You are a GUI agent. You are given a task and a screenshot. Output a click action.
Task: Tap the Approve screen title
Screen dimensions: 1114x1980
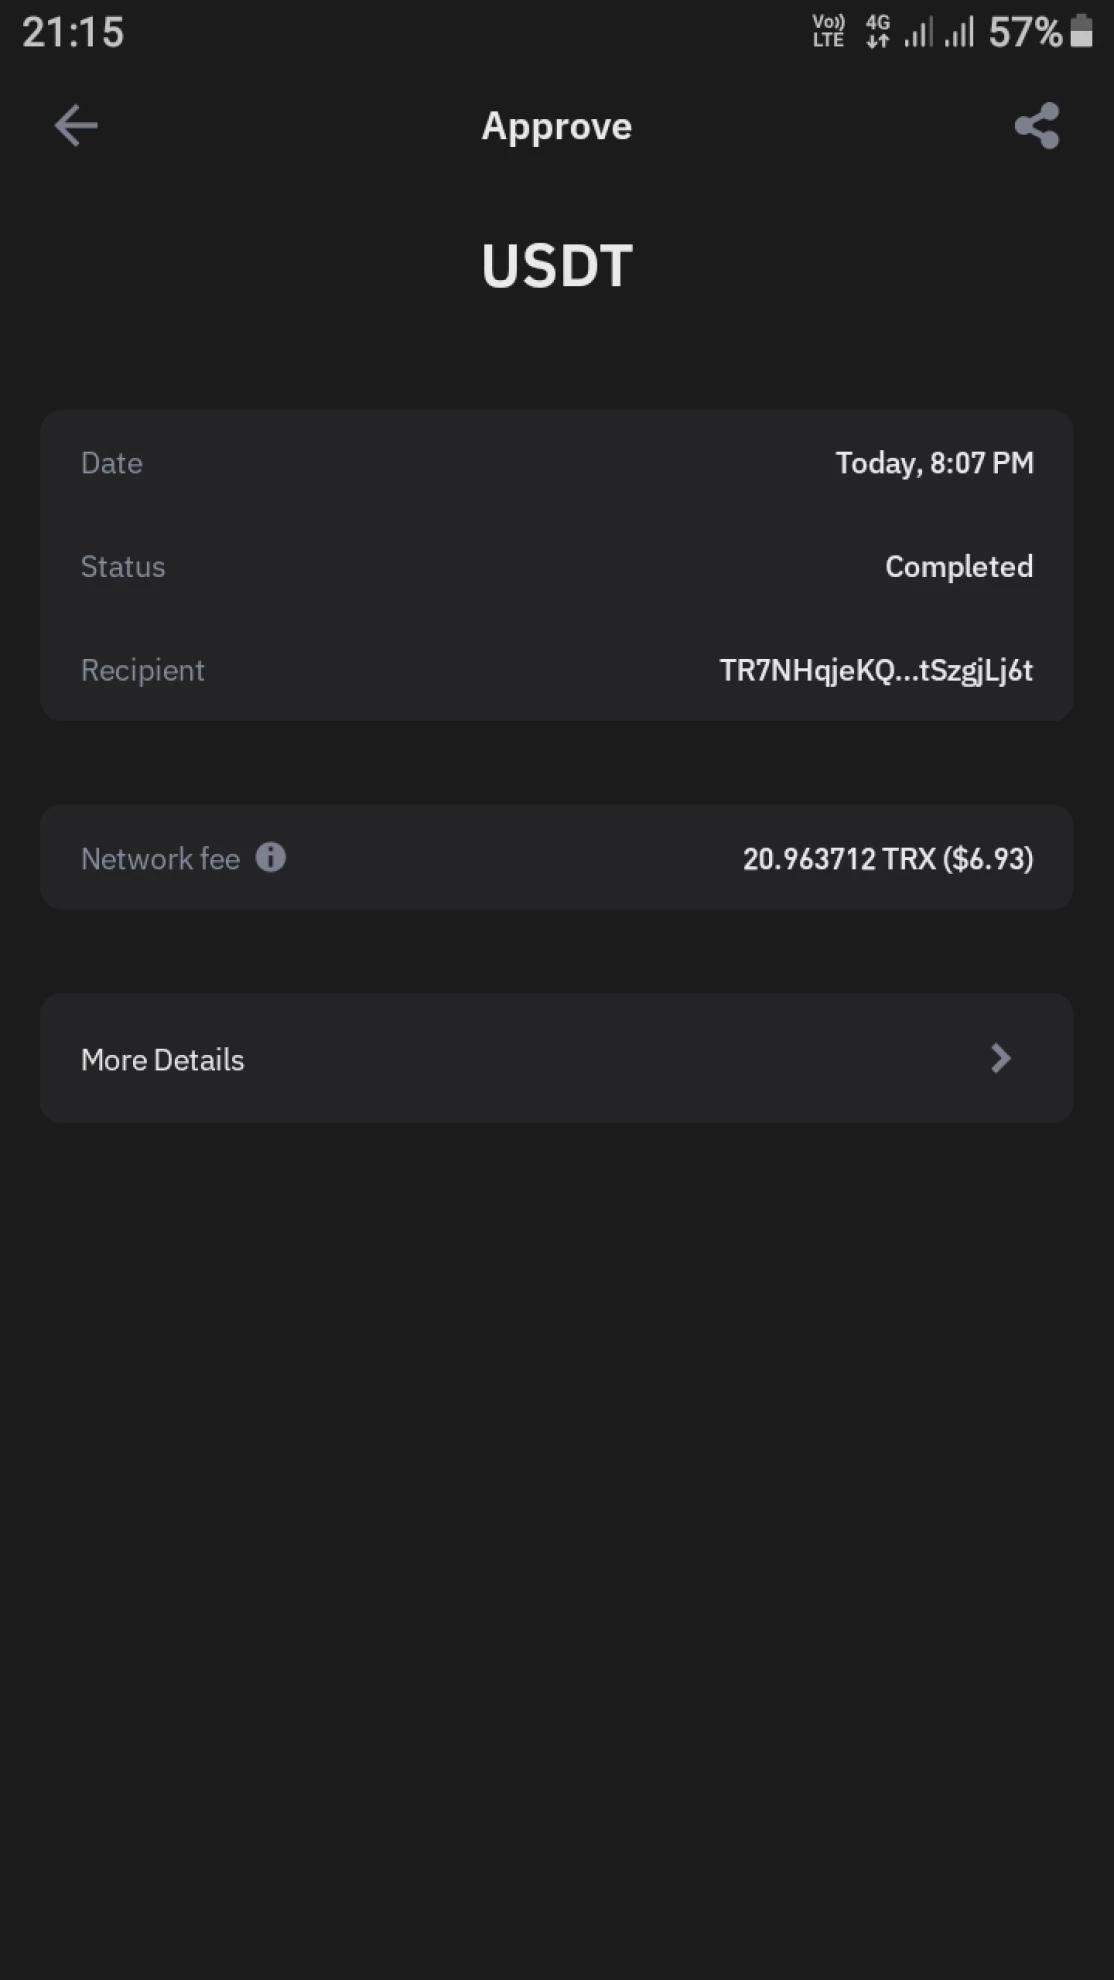(556, 126)
